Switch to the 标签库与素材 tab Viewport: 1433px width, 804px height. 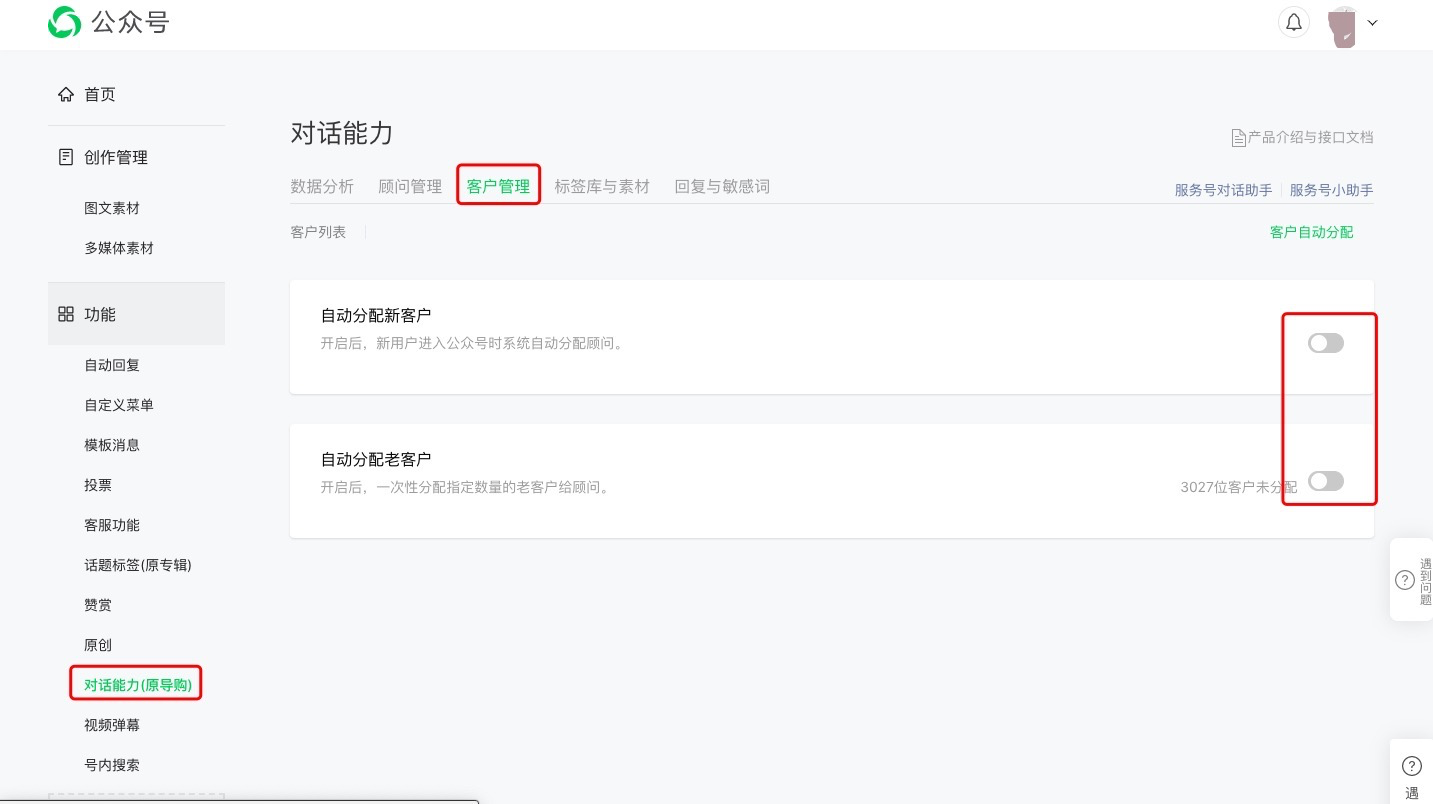coord(602,186)
